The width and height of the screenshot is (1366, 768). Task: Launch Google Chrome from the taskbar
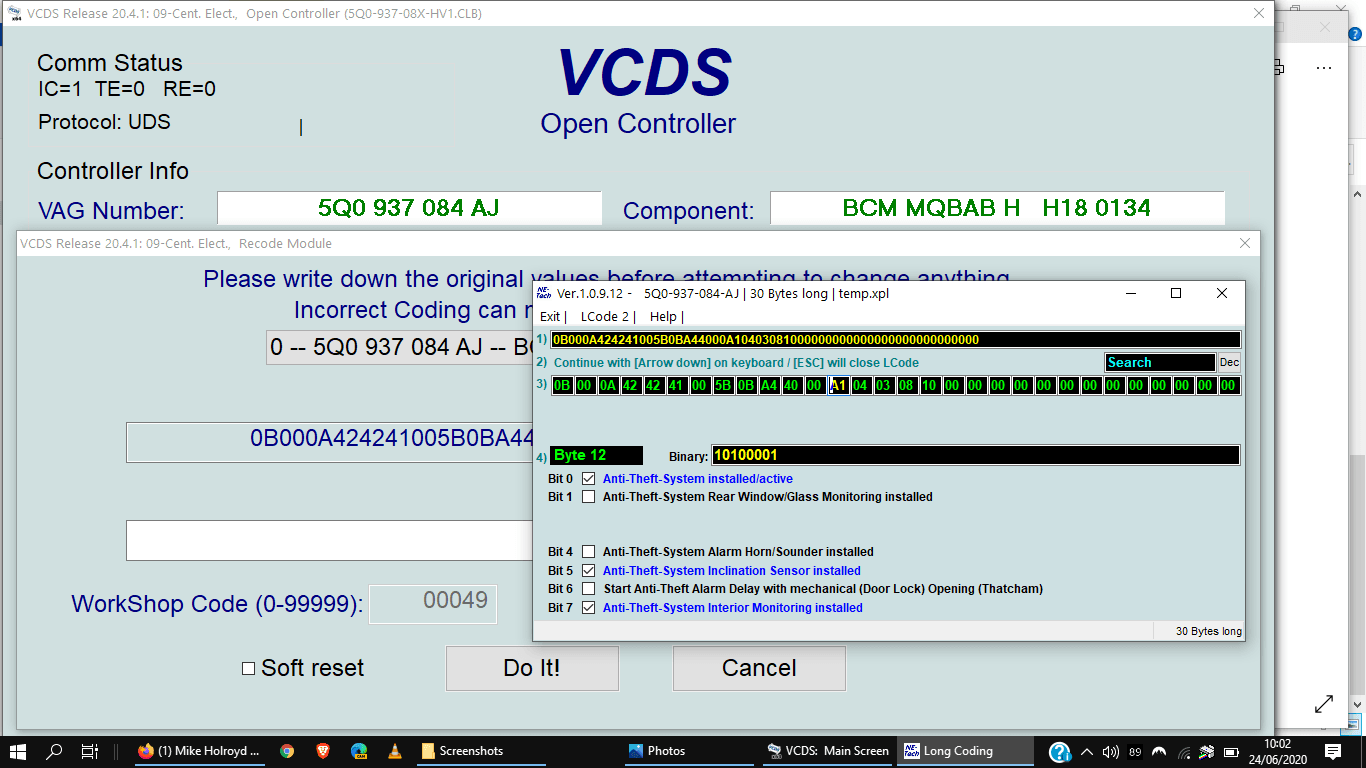point(287,751)
